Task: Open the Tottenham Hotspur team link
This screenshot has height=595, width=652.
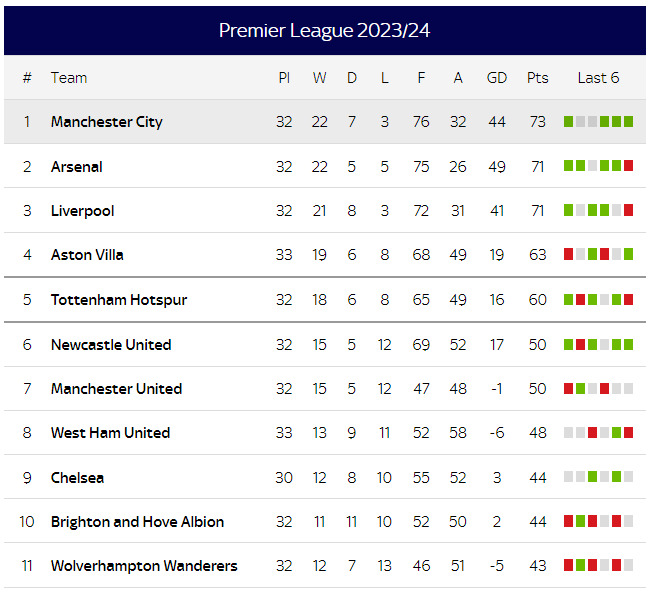Action: click(x=118, y=300)
